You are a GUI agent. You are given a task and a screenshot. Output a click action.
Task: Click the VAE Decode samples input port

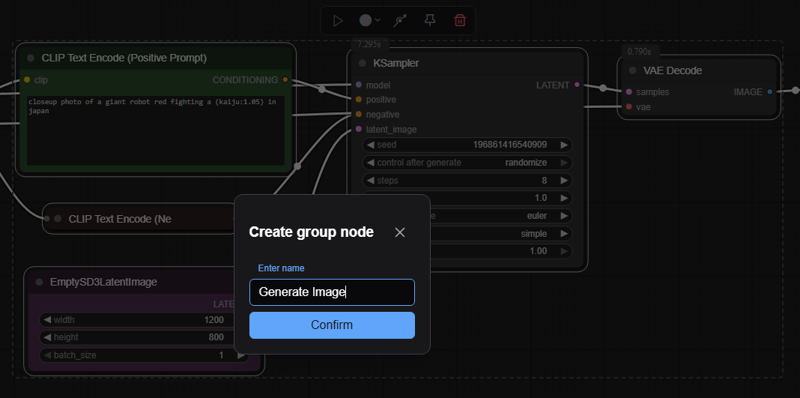(629, 92)
